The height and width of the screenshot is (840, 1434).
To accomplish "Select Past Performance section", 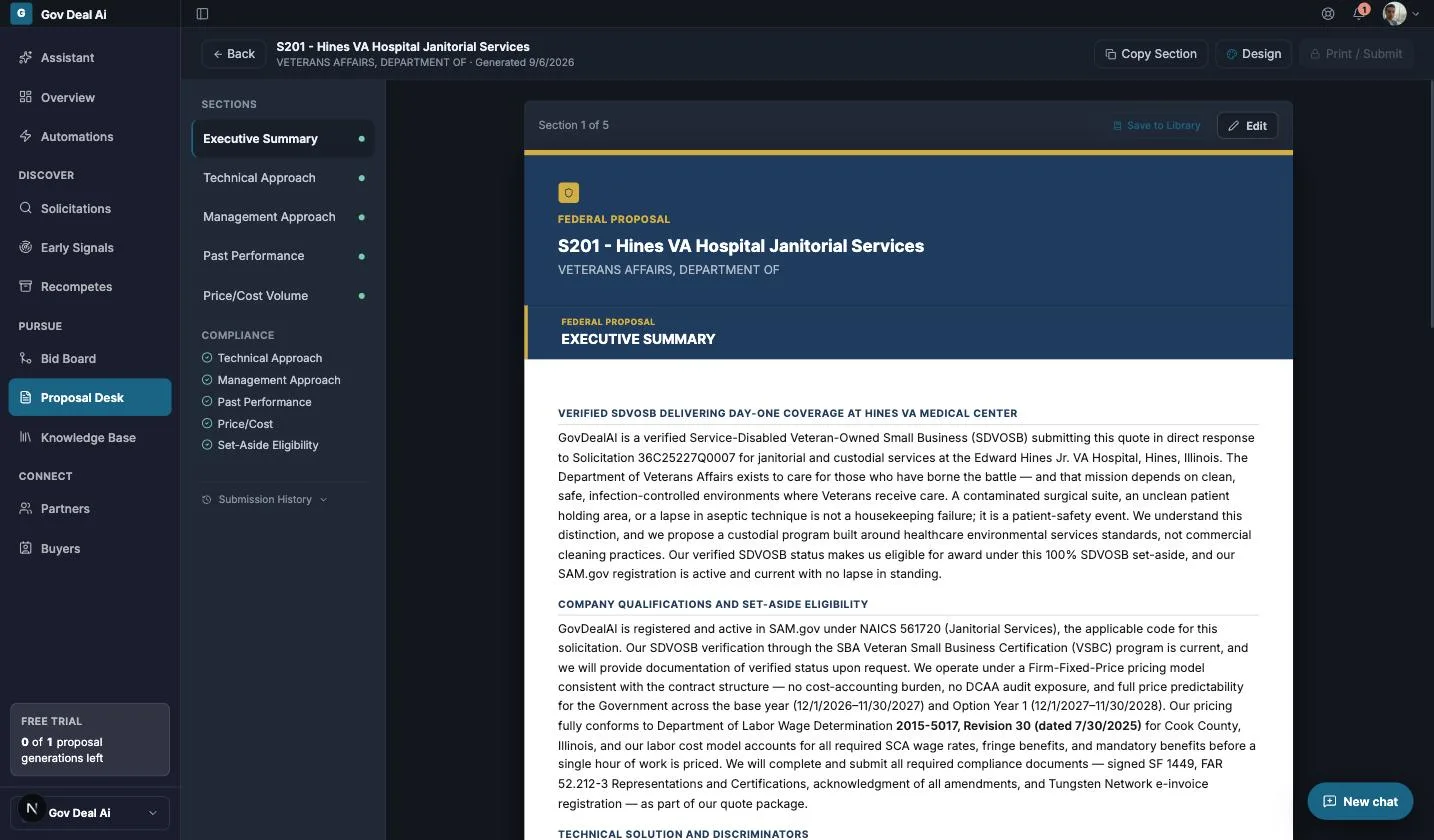I will [x=283, y=256].
